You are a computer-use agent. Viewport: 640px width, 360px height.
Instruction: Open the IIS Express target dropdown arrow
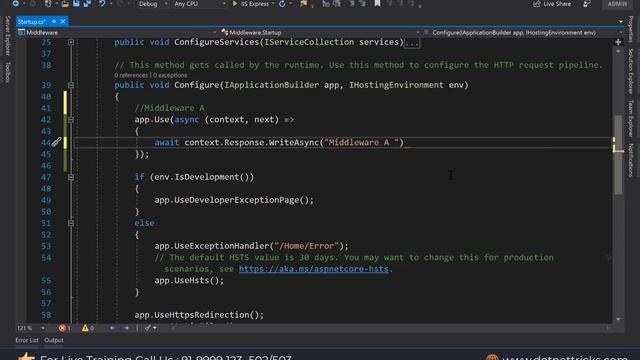tap(273, 4)
